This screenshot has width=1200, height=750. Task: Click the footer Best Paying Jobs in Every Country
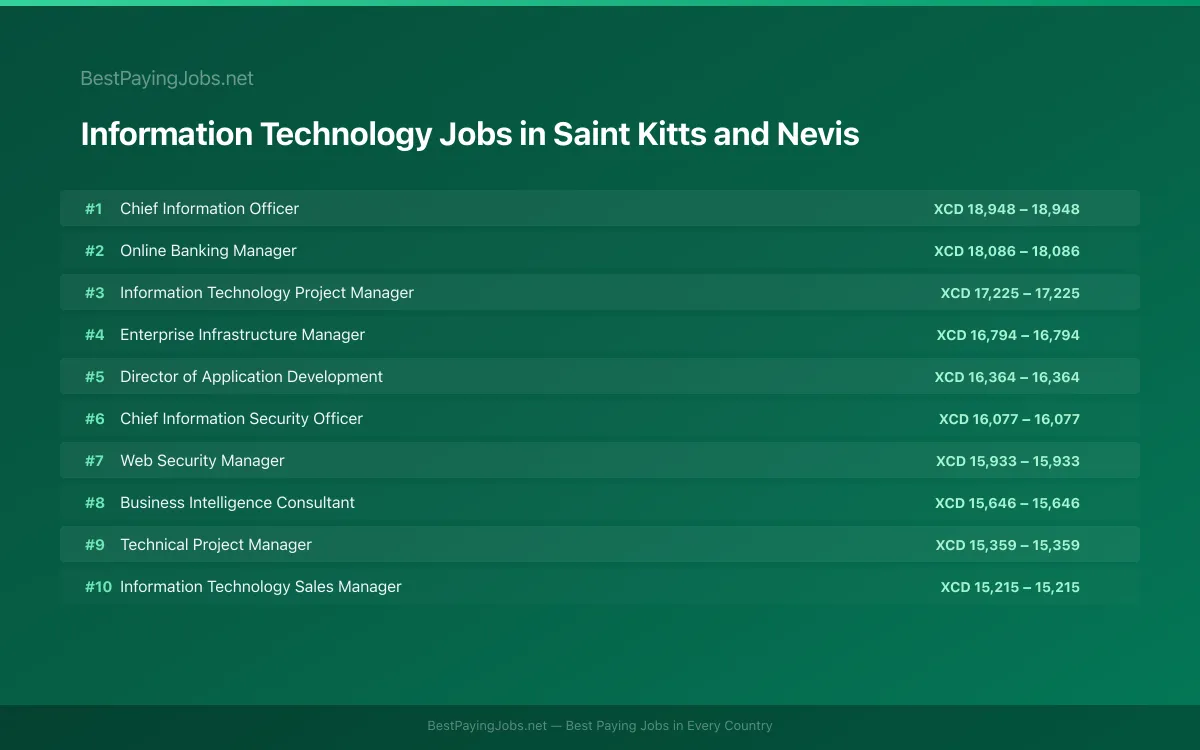coord(669,725)
